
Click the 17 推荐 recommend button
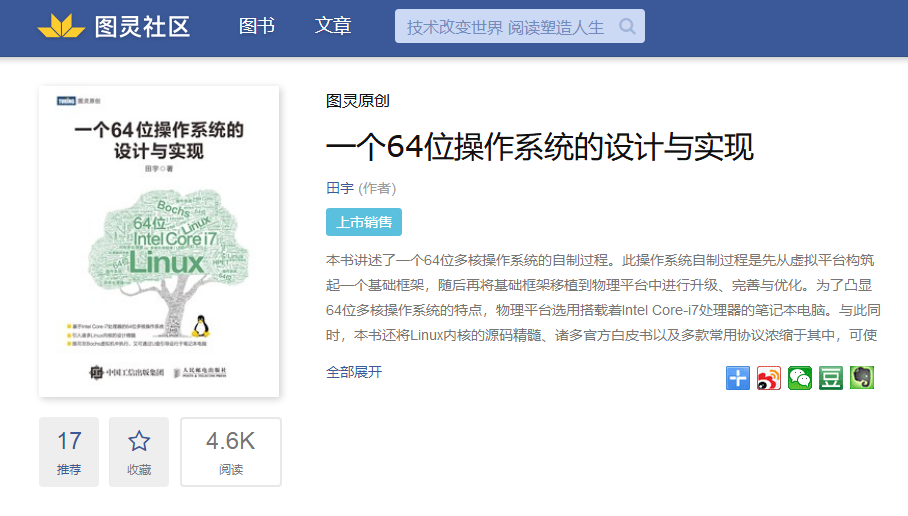[69, 452]
